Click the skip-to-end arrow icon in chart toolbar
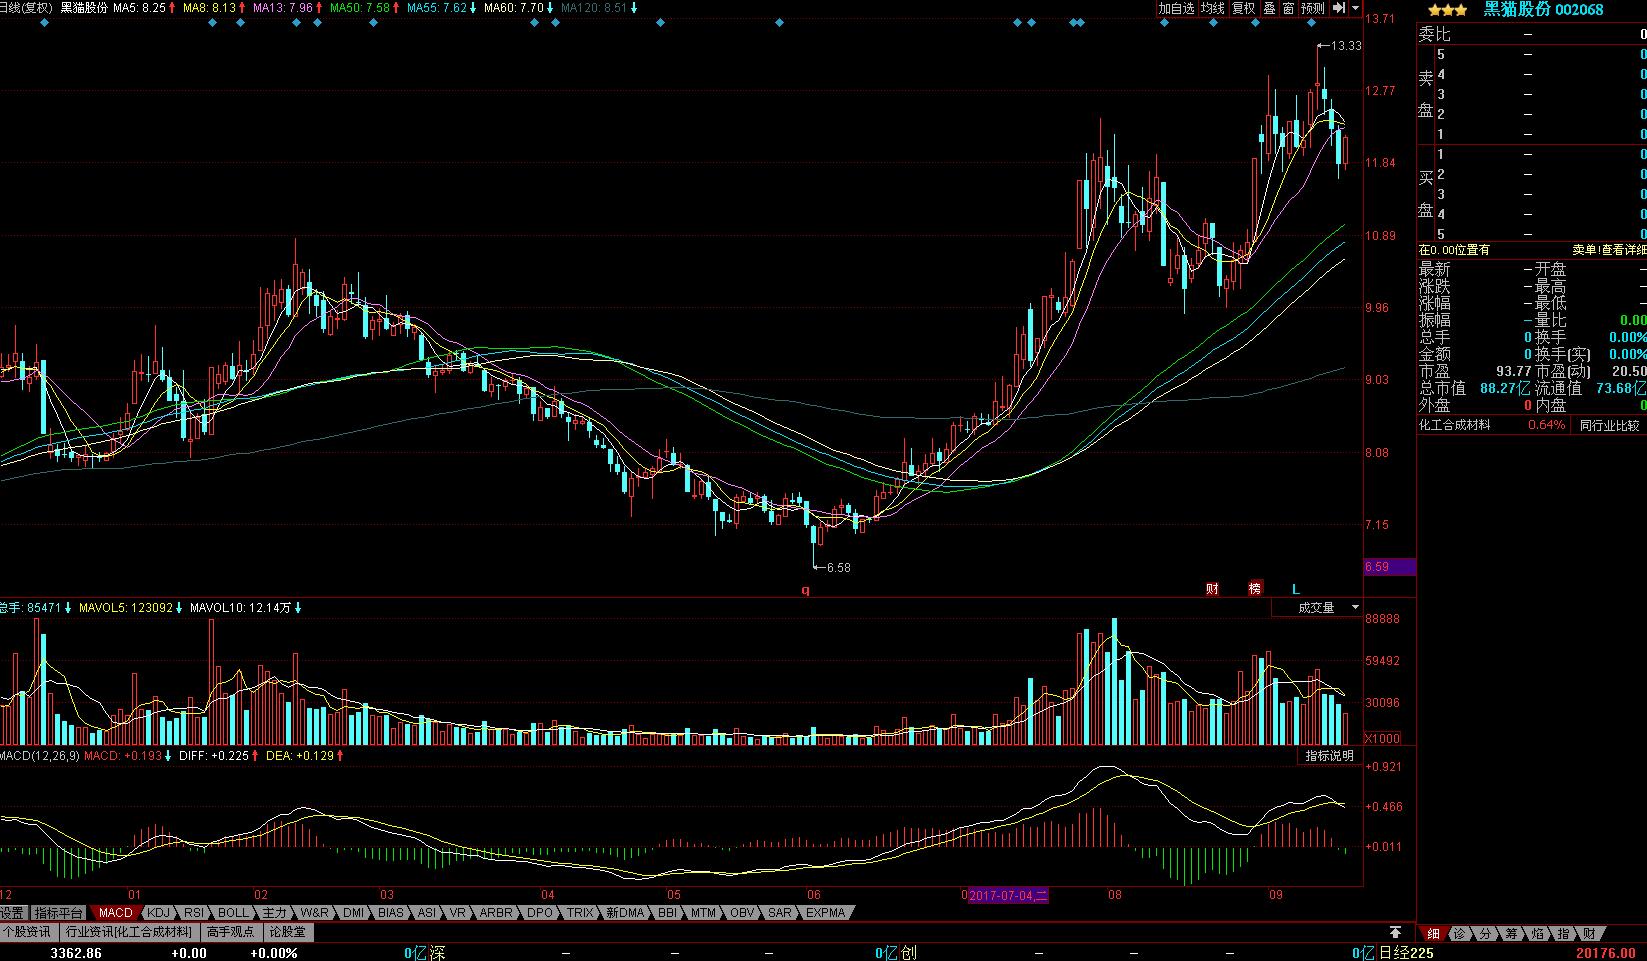The width and height of the screenshot is (1647, 961). (1339, 8)
